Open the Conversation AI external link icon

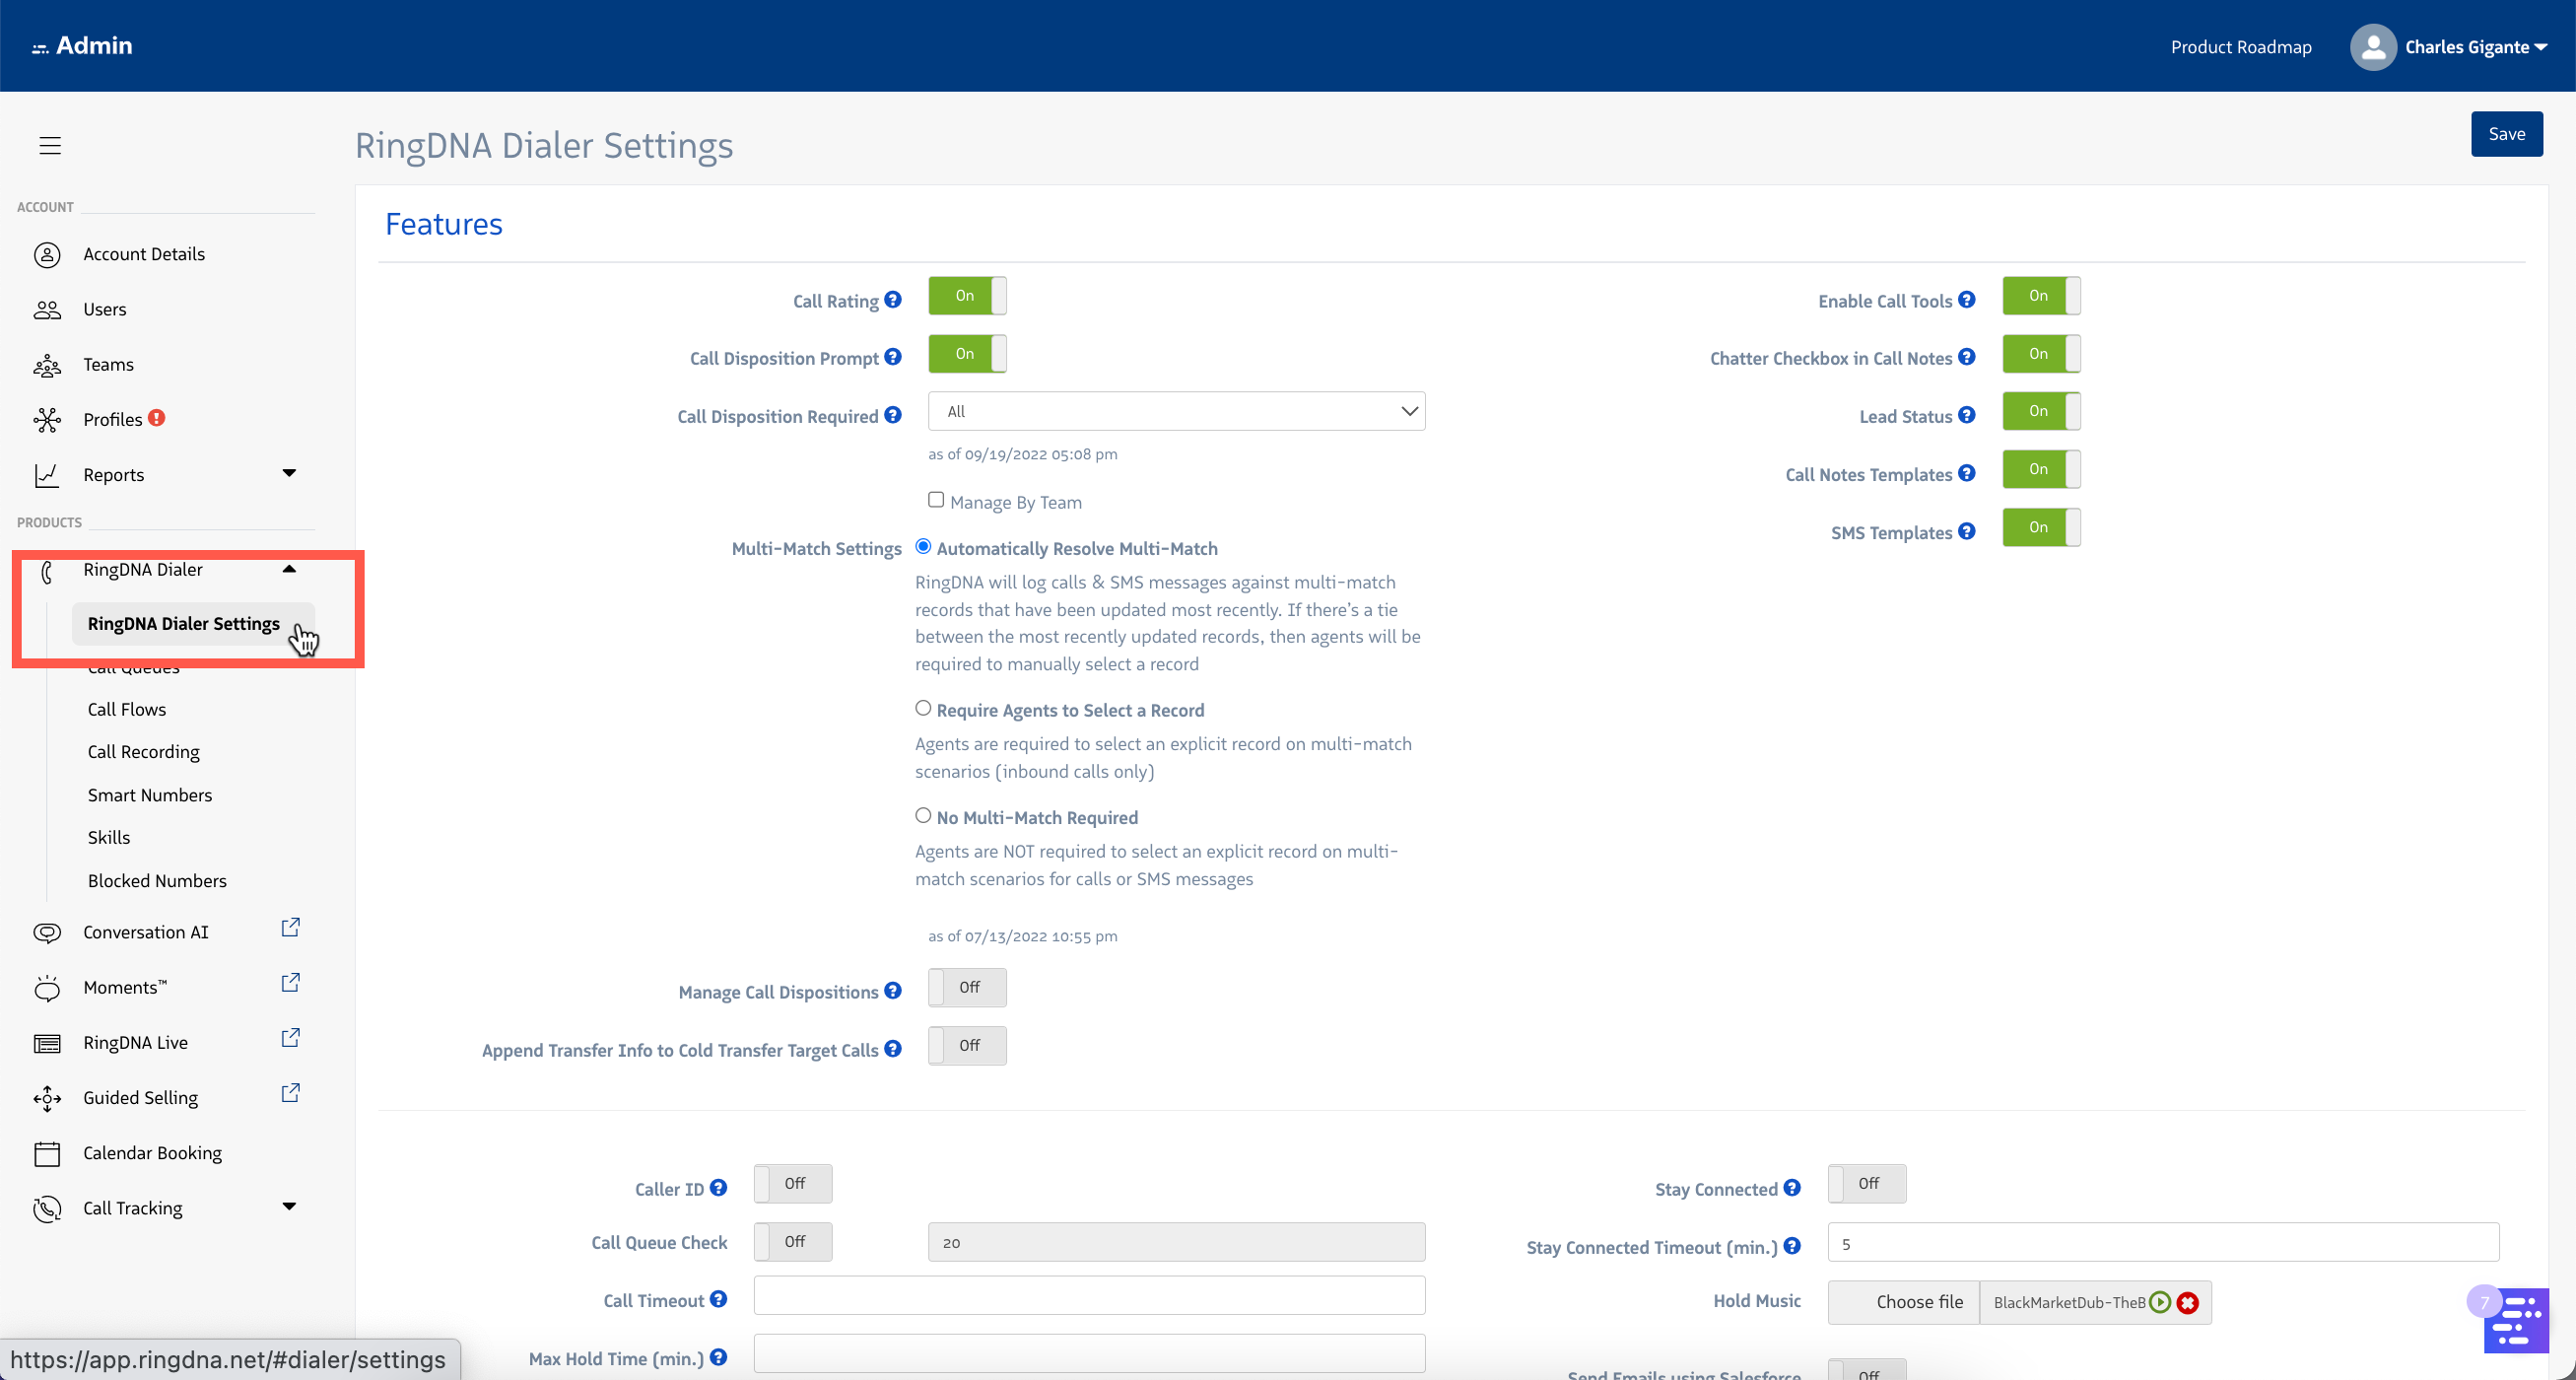point(290,928)
